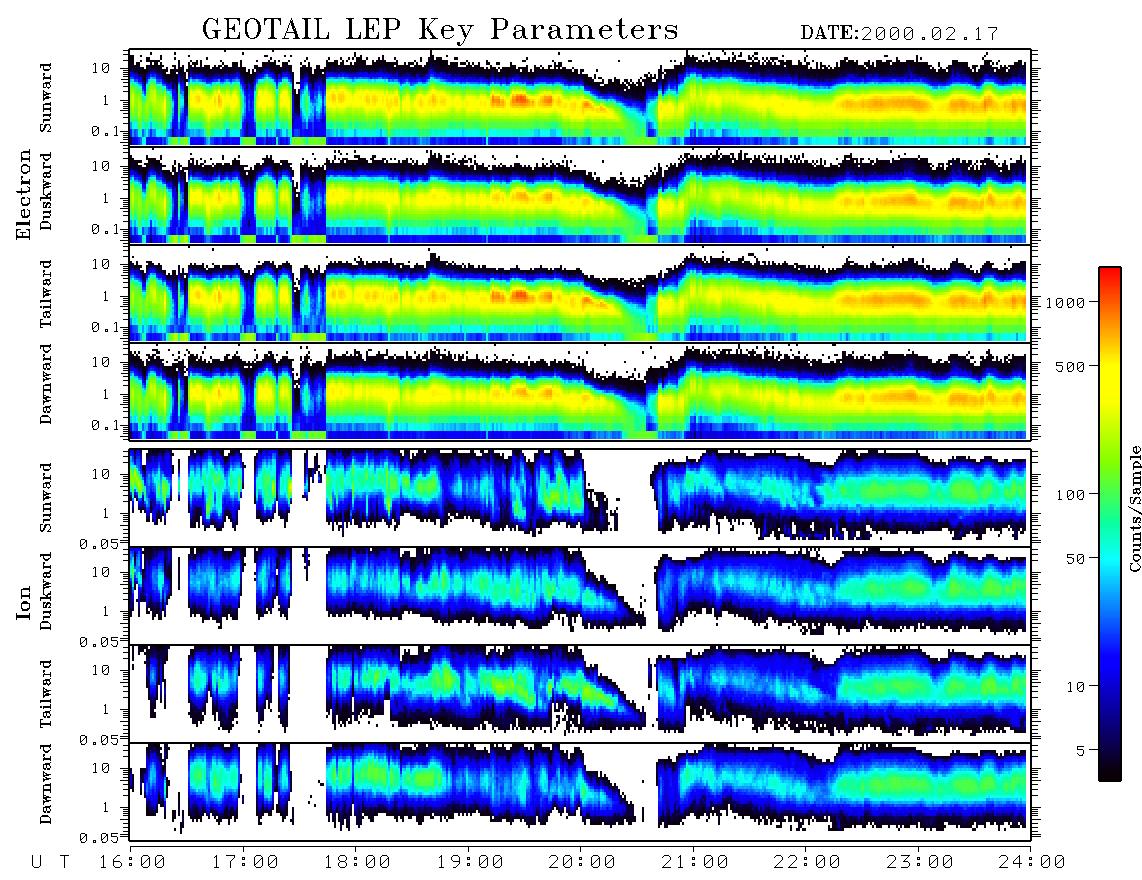Click the 21:00 time axis label
This screenshot has height=880, width=1142.
(695, 862)
